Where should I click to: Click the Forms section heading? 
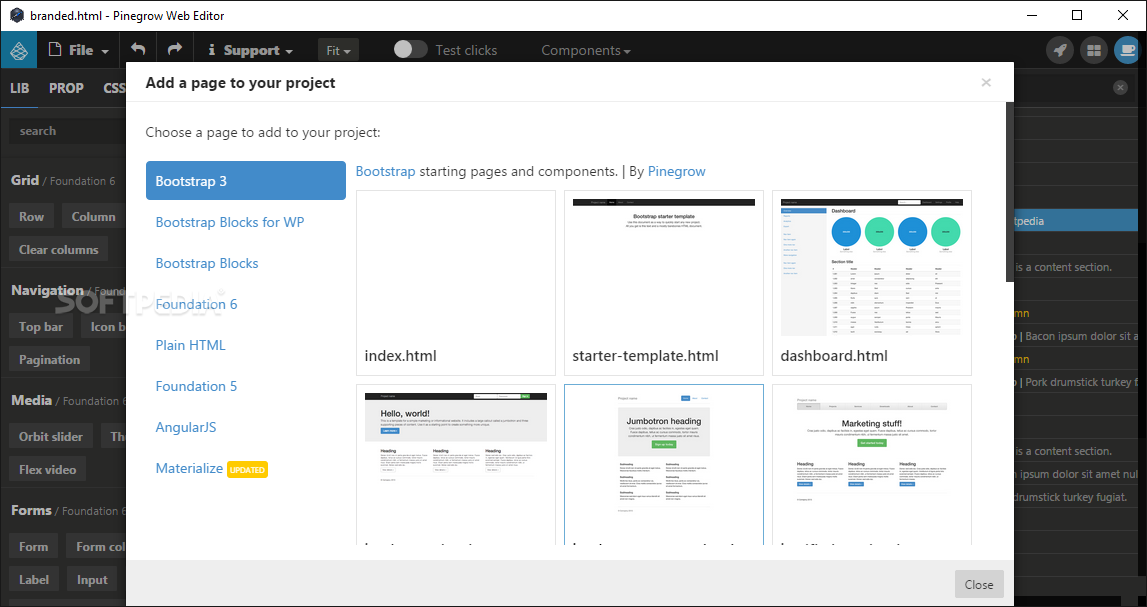(31, 510)
